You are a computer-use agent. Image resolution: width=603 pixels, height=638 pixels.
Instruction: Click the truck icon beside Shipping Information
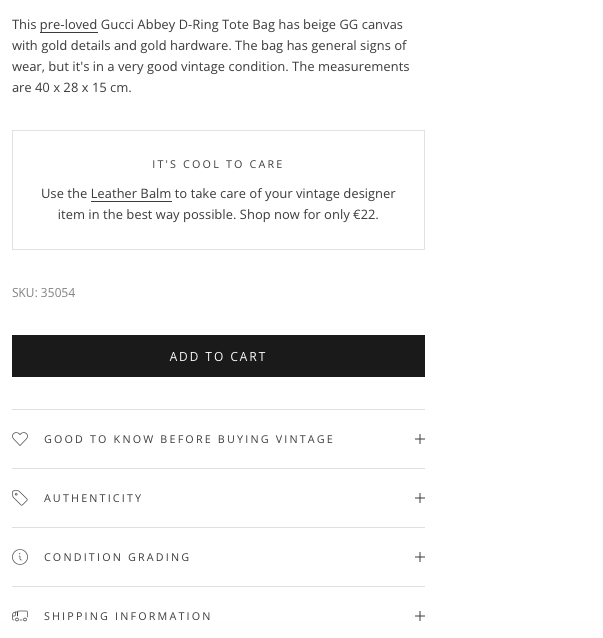(x=20, y=616)
